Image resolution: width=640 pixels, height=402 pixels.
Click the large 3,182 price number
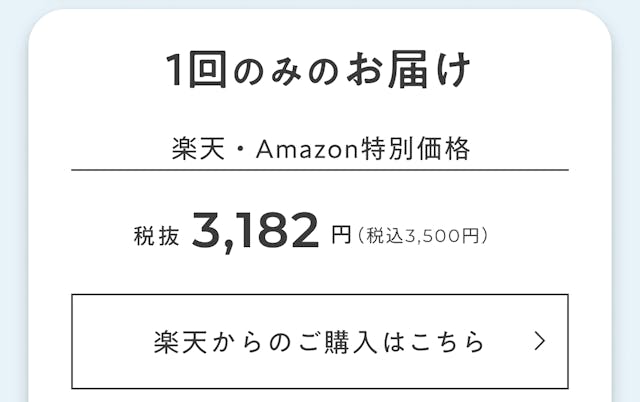click(x=255, y=232)
